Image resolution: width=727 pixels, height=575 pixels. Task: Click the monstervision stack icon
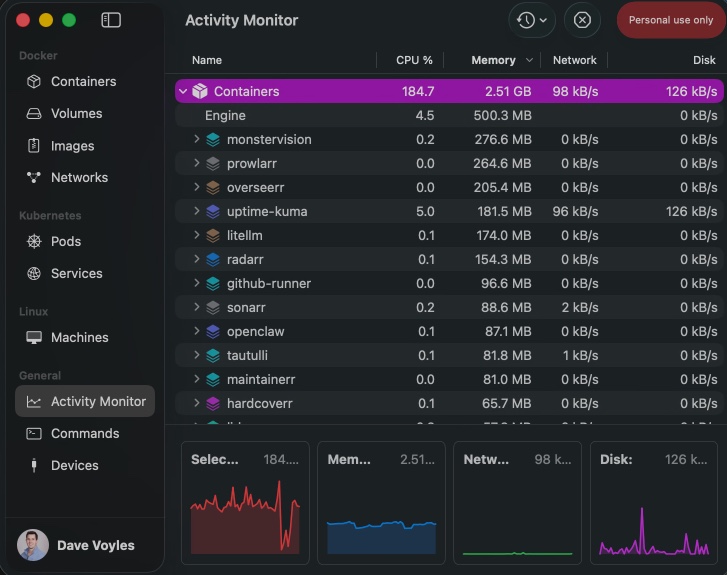pyautogui.click(x=213, y=140)
